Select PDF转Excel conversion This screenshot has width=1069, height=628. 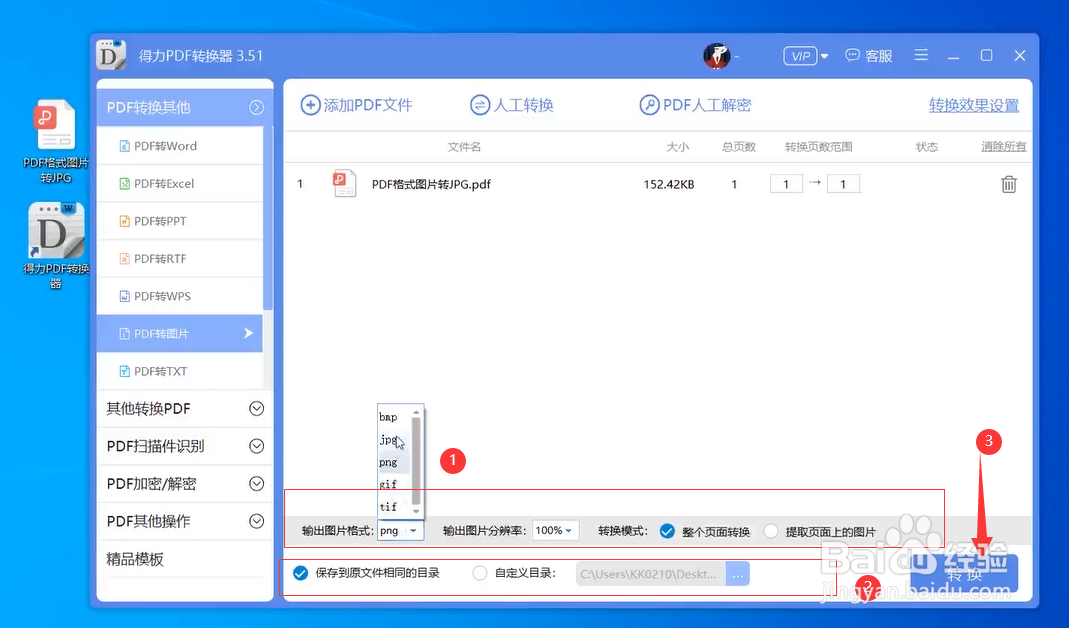[180, 183]
